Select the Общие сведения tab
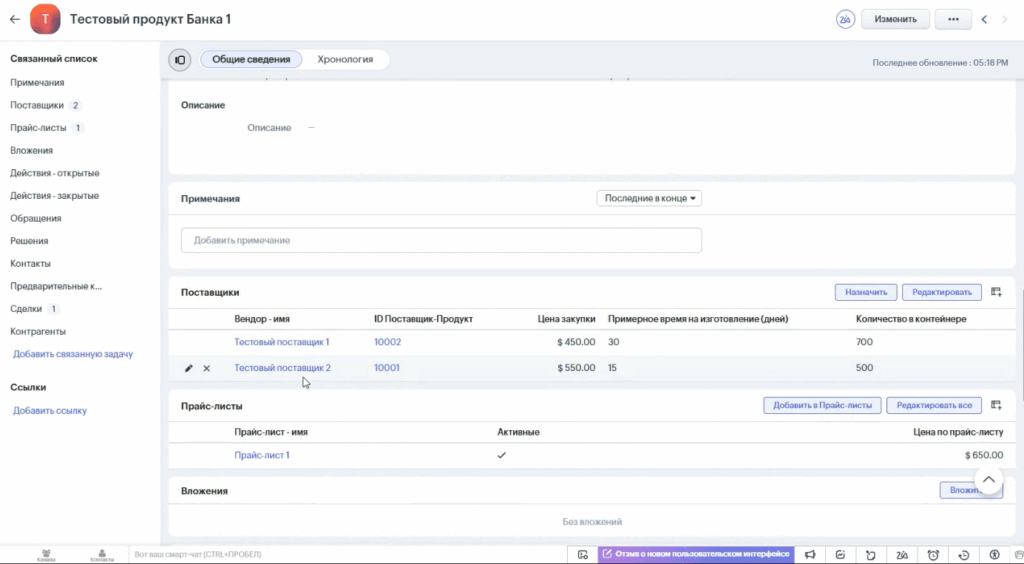The image size is (1024, 564). 251,60
